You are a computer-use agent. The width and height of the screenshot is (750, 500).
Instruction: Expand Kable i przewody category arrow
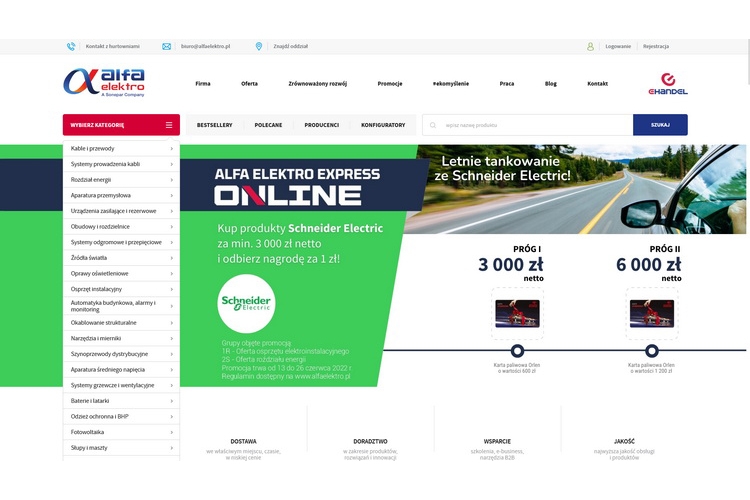[172, 149]
